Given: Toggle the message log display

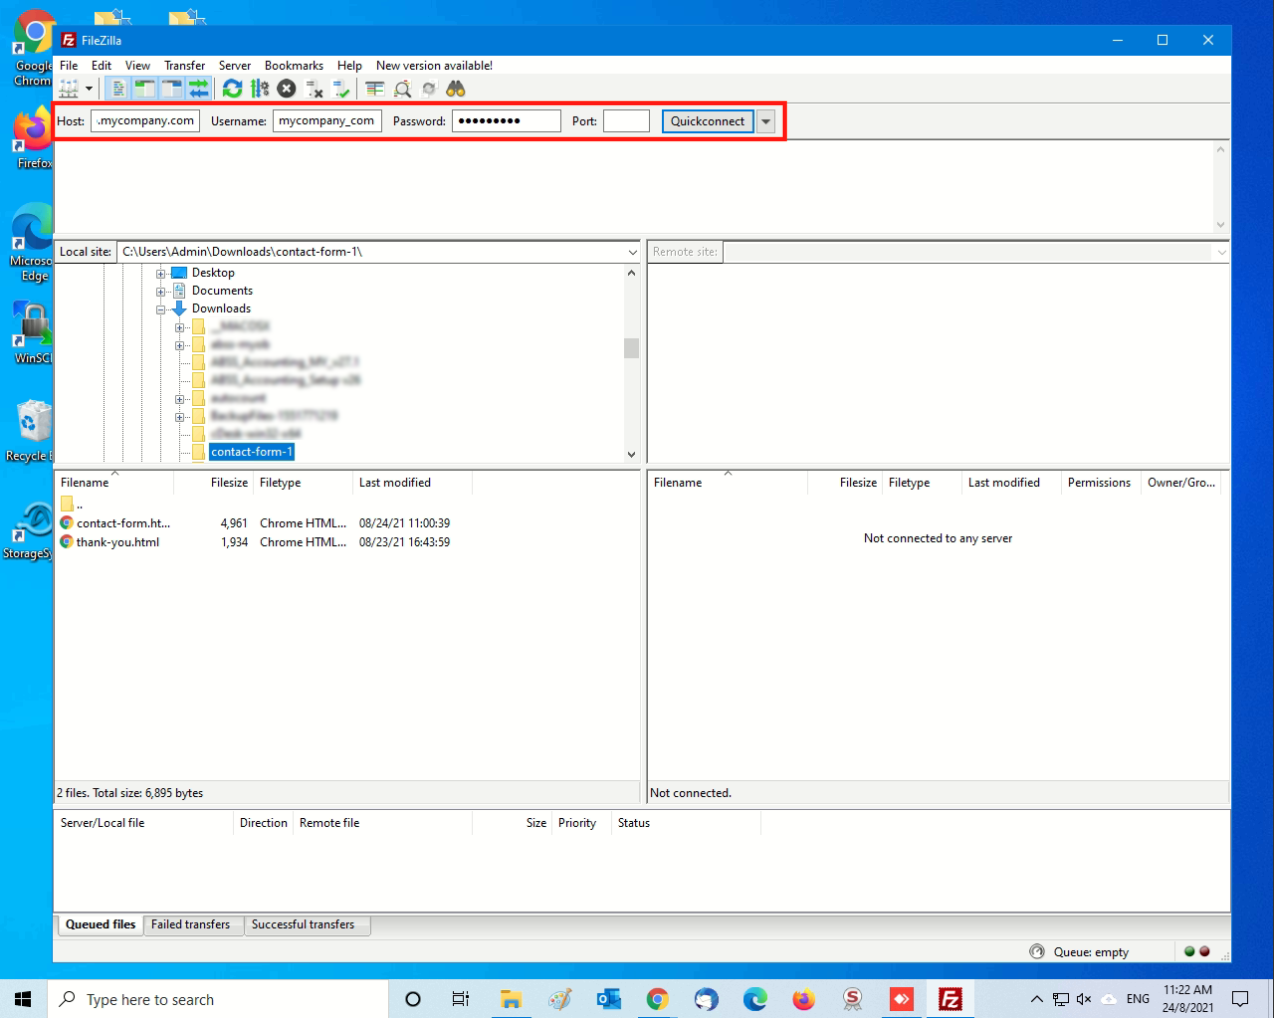Looking at the screenshot, I should (x=118, y=89).
